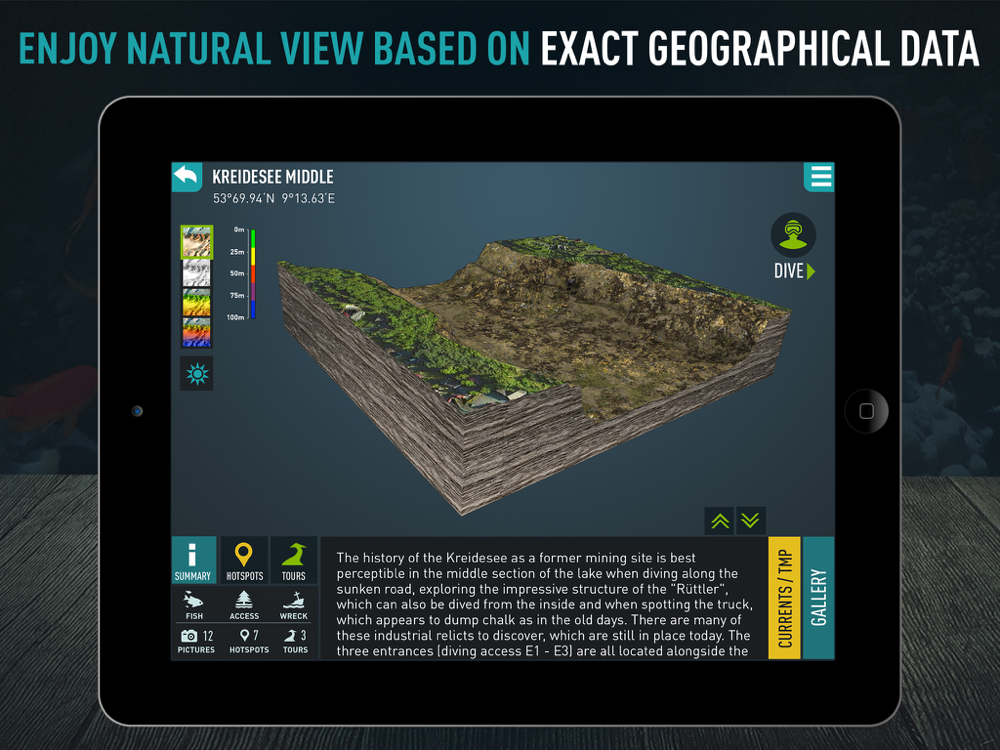The image size is (1000, 750).
Task: Pick the blue-orange depth color map swatch
Action: [x=196, y=332]
